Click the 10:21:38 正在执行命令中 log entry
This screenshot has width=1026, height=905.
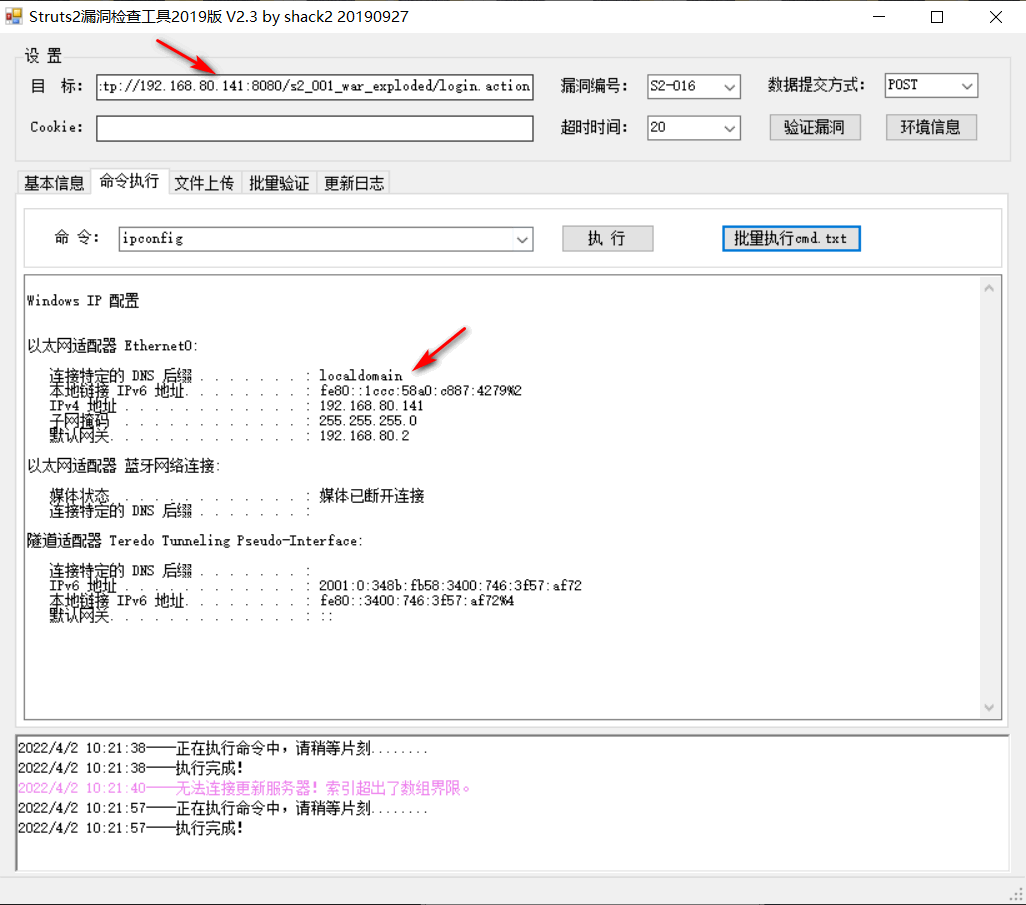point(222,748)
